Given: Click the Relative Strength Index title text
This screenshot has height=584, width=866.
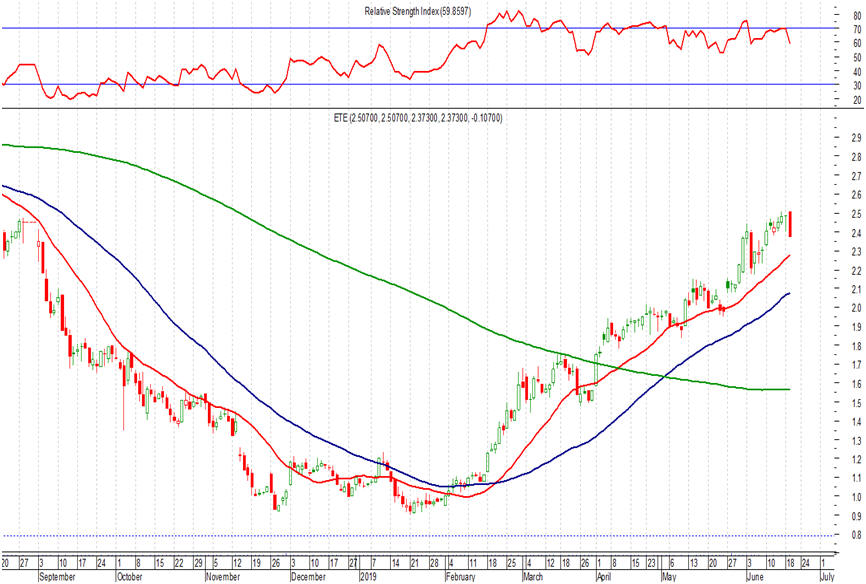Looking at the screenshot, I should pyautogui.click(x=418, y=11).
